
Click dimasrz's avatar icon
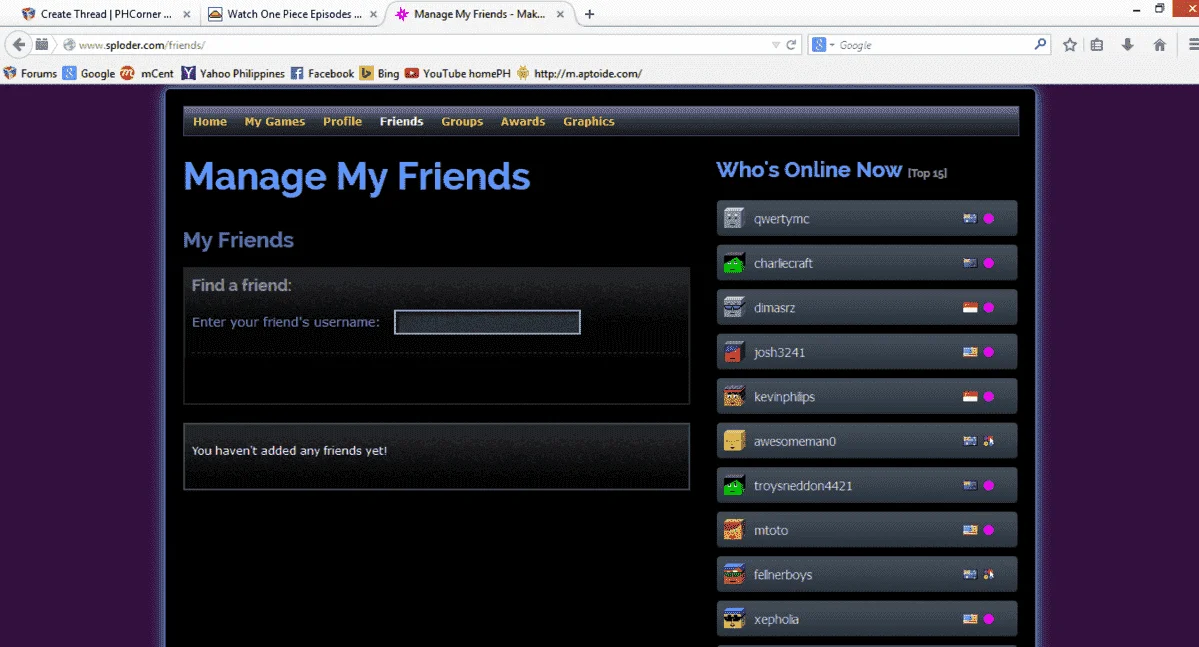click(x=734, y=307)
